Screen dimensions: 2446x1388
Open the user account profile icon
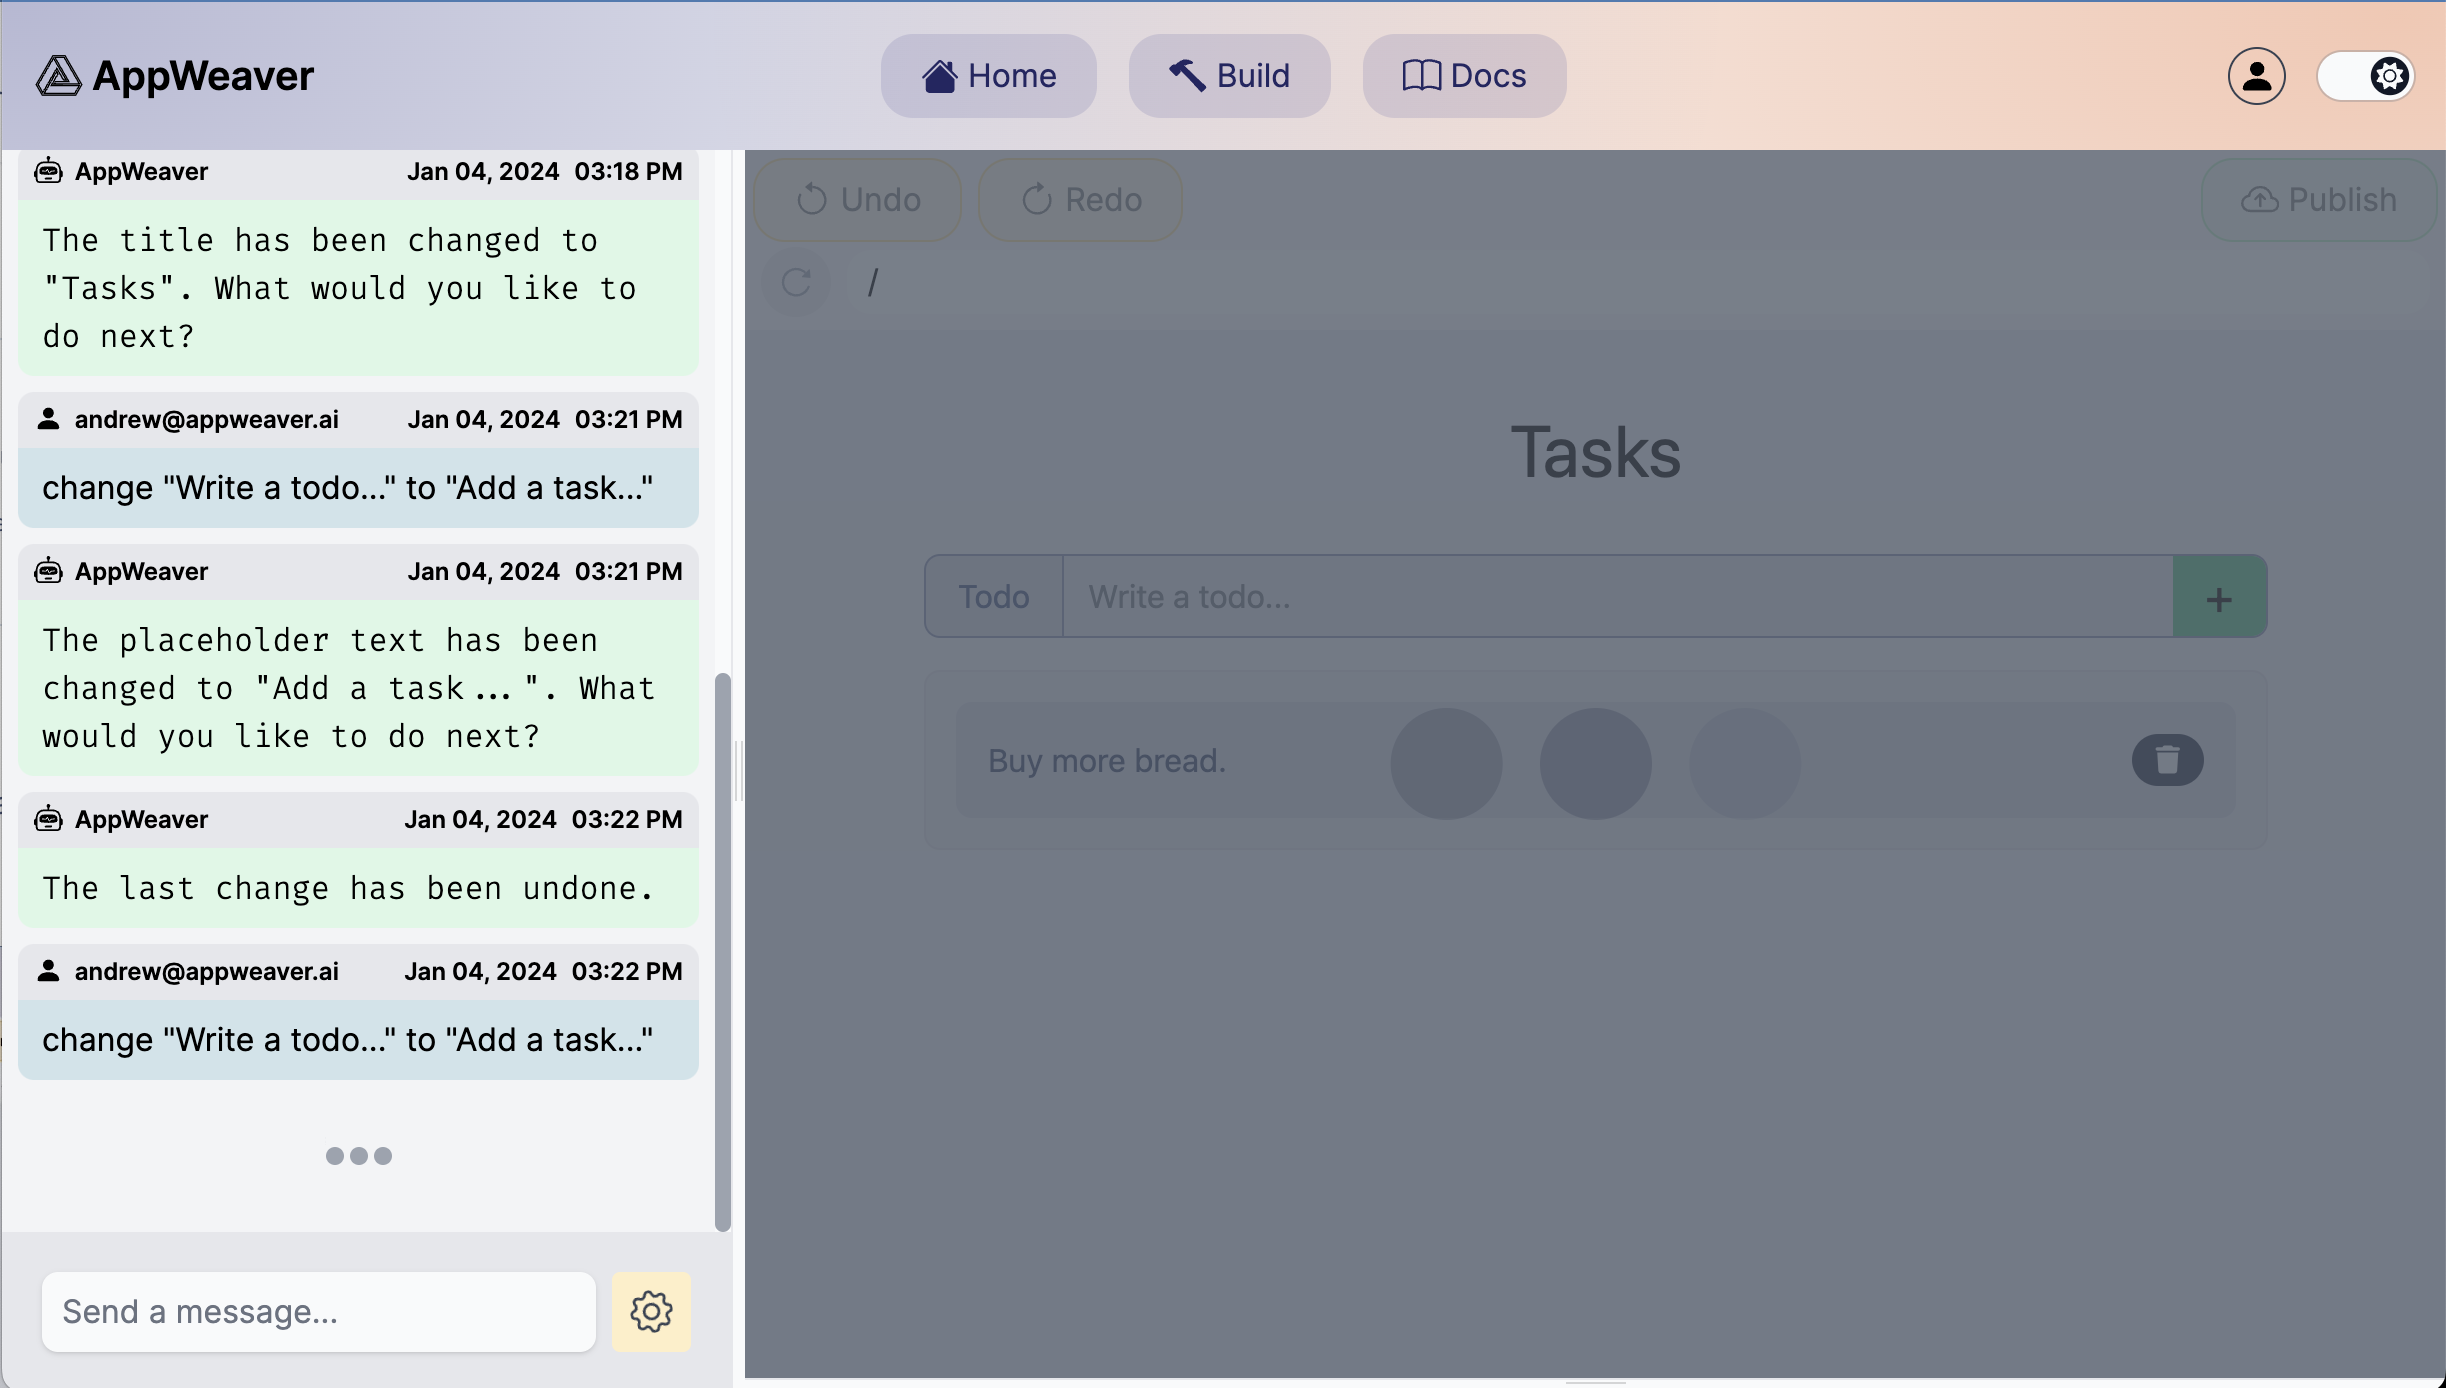coord(2256,76)
